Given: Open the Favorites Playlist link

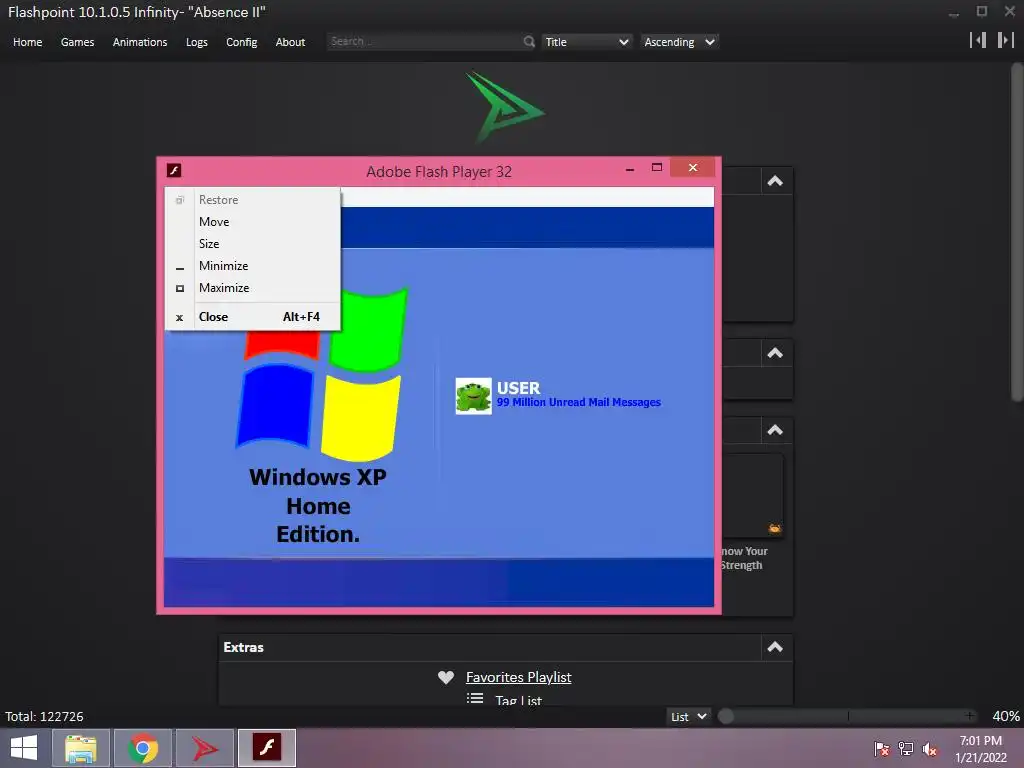Looking at the screenshot, I should point(519,677).
